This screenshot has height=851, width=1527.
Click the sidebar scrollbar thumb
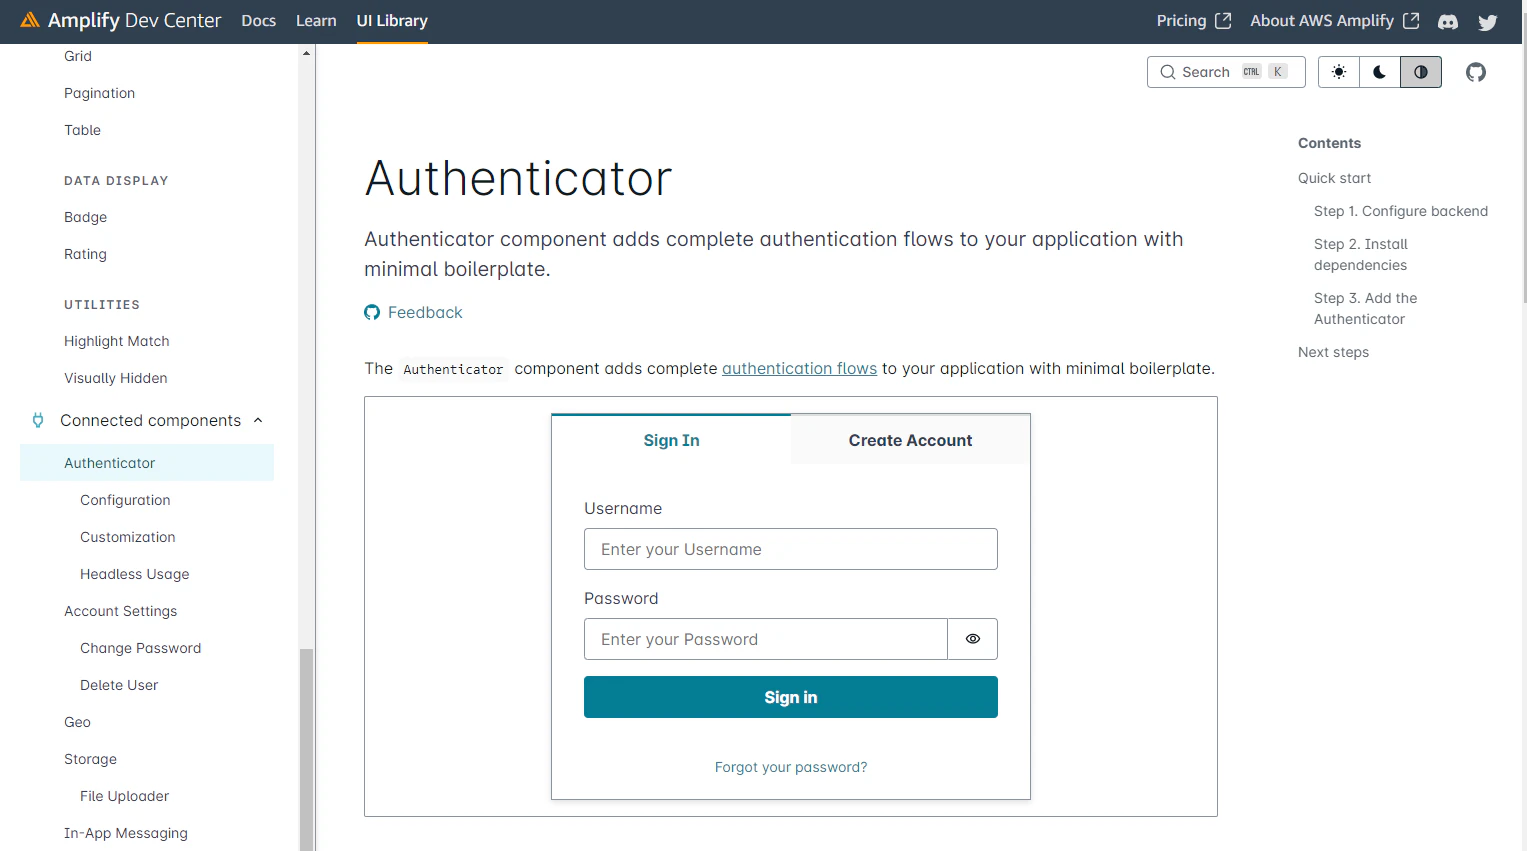[307, 750]
